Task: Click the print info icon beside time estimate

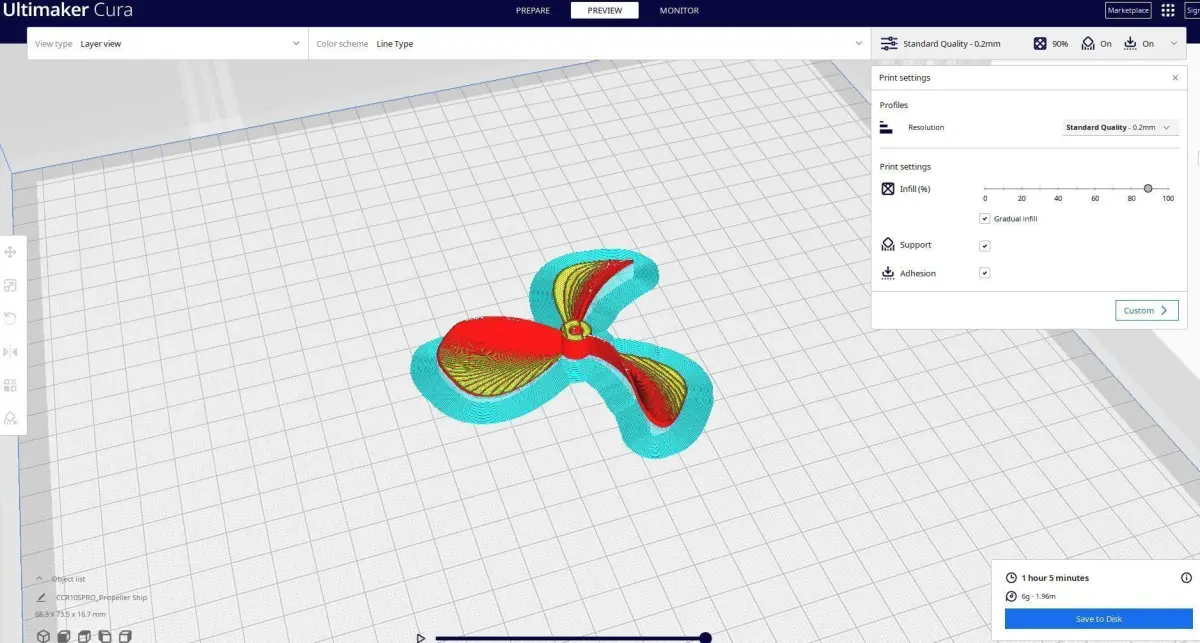Action: tap(1186, 578)
